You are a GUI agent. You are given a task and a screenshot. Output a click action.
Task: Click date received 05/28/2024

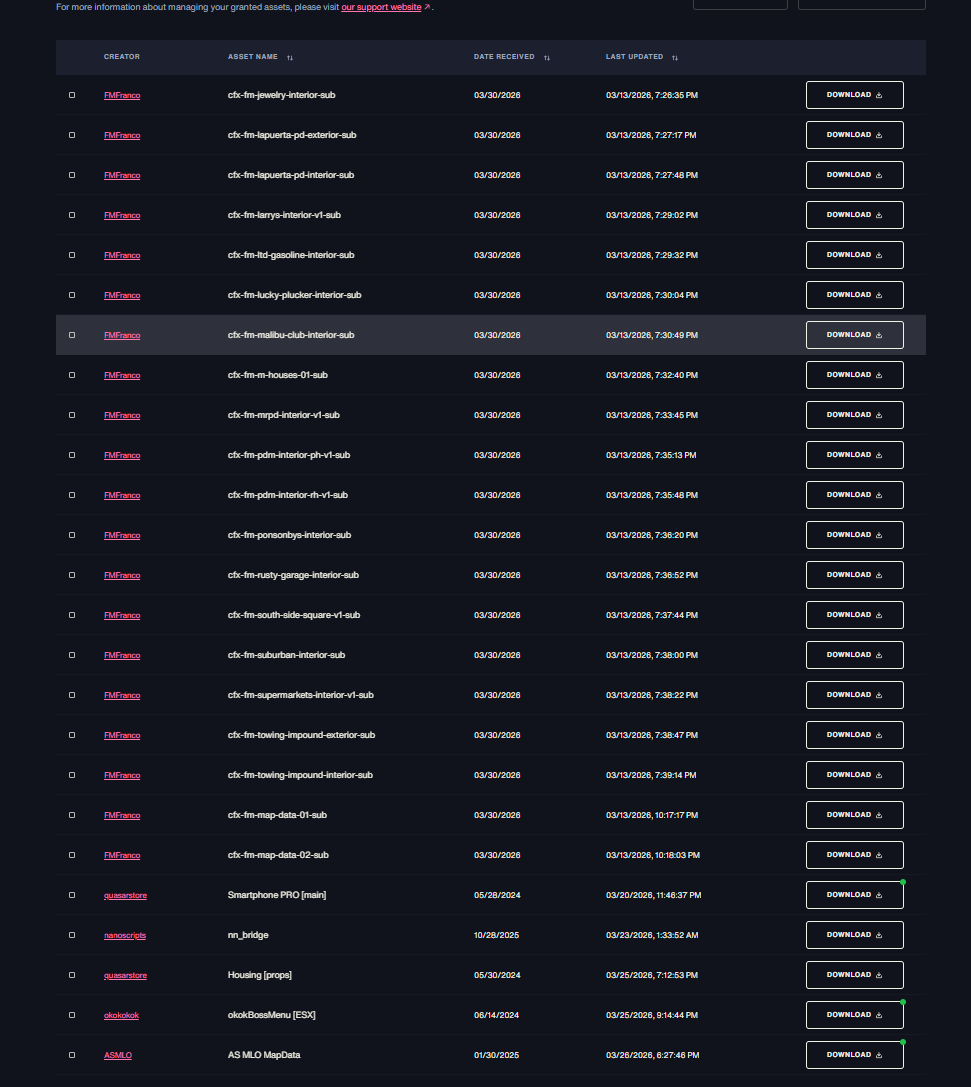click(x=496, y=895)
